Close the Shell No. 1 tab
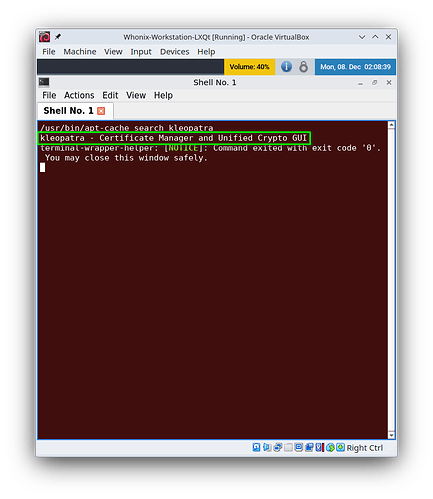Viewport: 433px width, 499px height. [x=101, y=111]
